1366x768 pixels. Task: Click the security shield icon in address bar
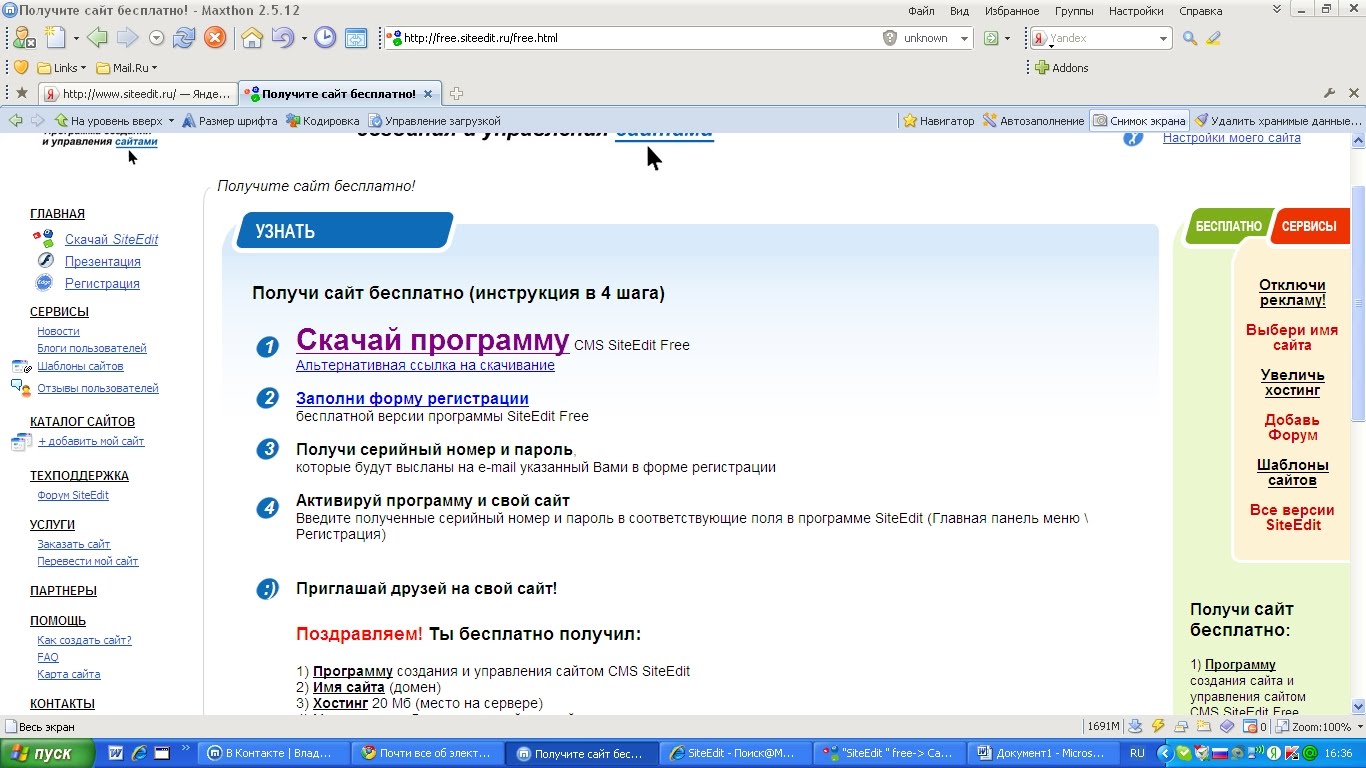tap(890, 38)
